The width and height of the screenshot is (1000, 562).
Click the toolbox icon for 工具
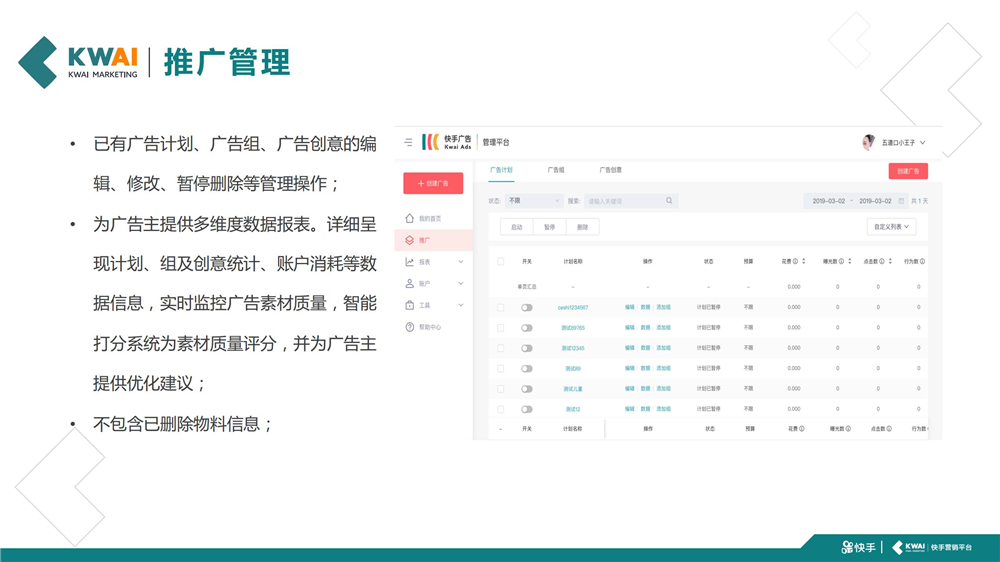click(x=409, y=305)
